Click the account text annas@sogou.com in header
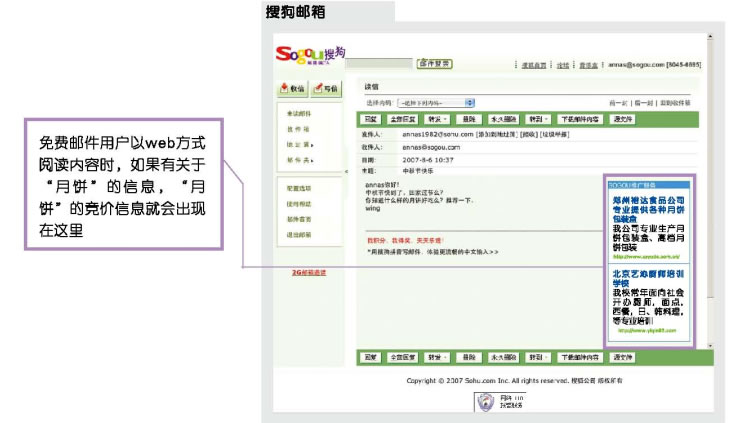 [636, 65]
